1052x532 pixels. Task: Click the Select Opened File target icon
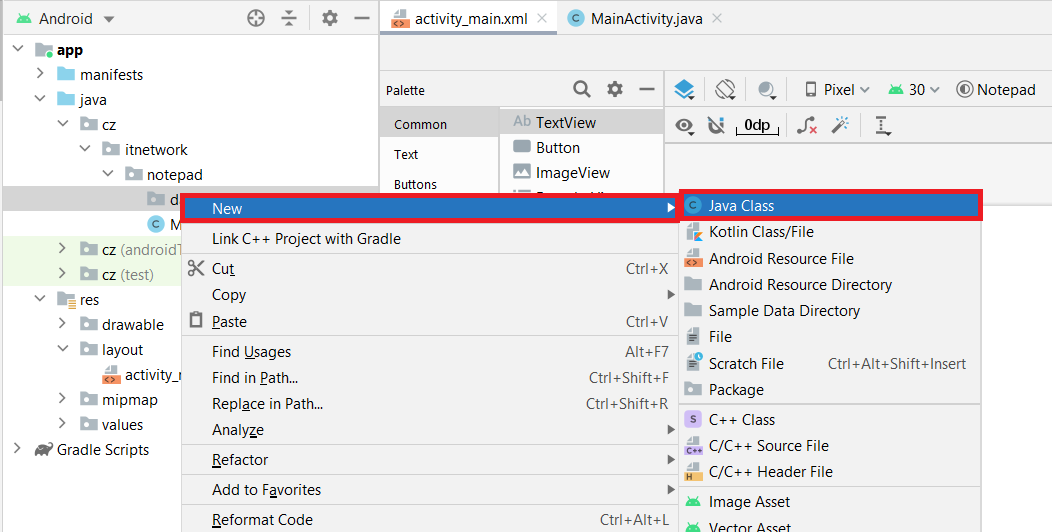pos(256,19)
